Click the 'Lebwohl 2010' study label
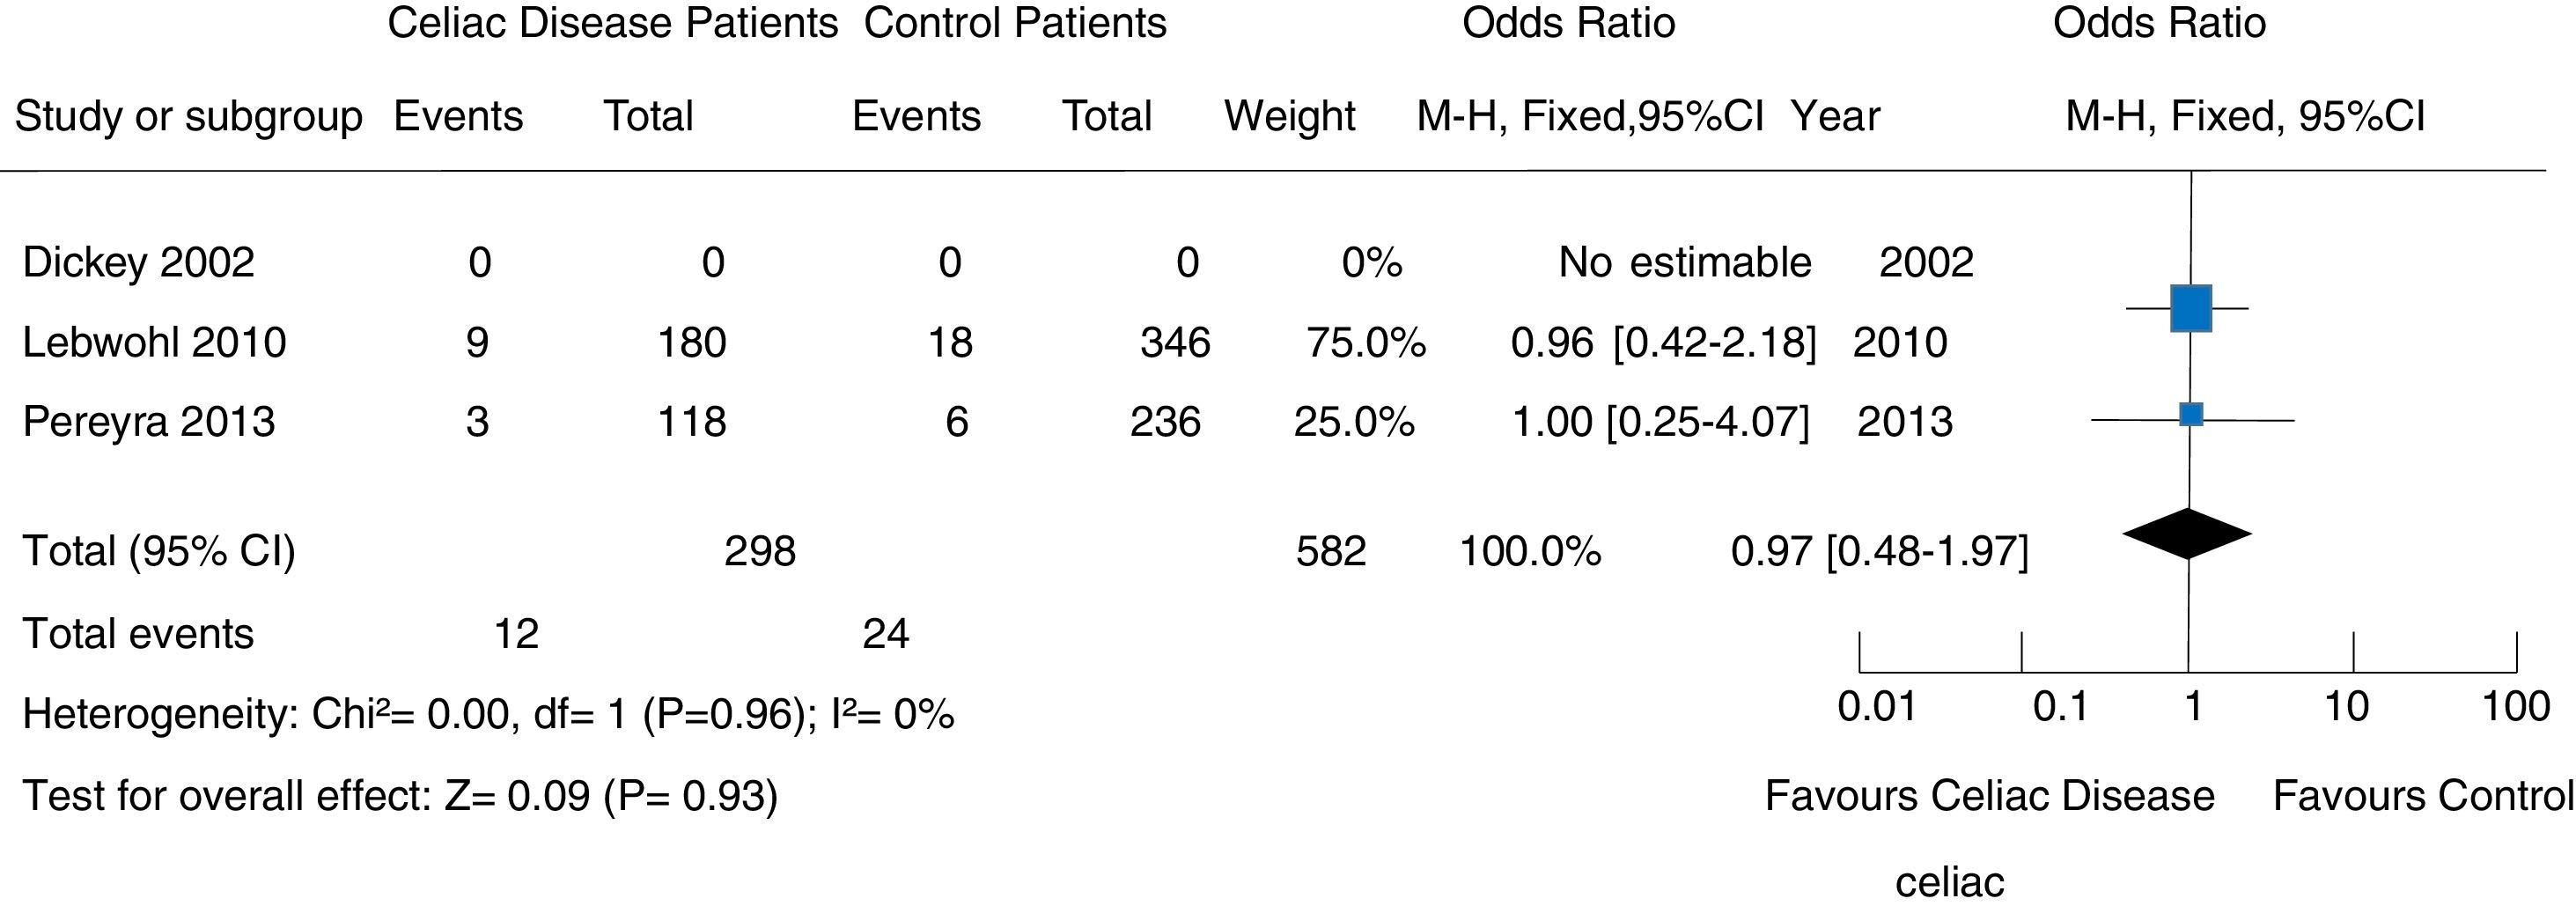 click(154, 343)
